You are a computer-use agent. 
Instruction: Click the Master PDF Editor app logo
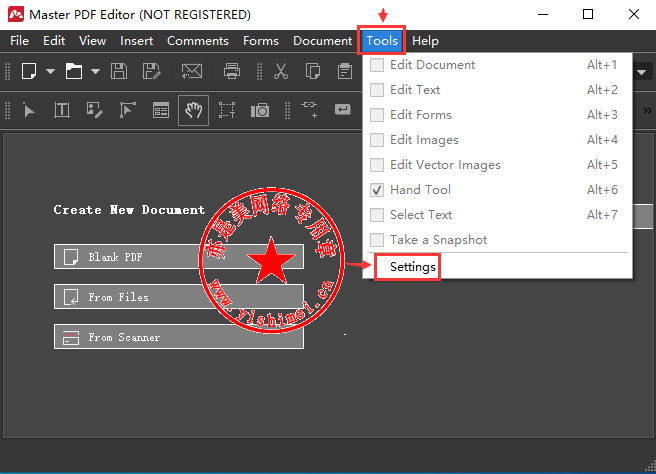(x=16, y=14)
